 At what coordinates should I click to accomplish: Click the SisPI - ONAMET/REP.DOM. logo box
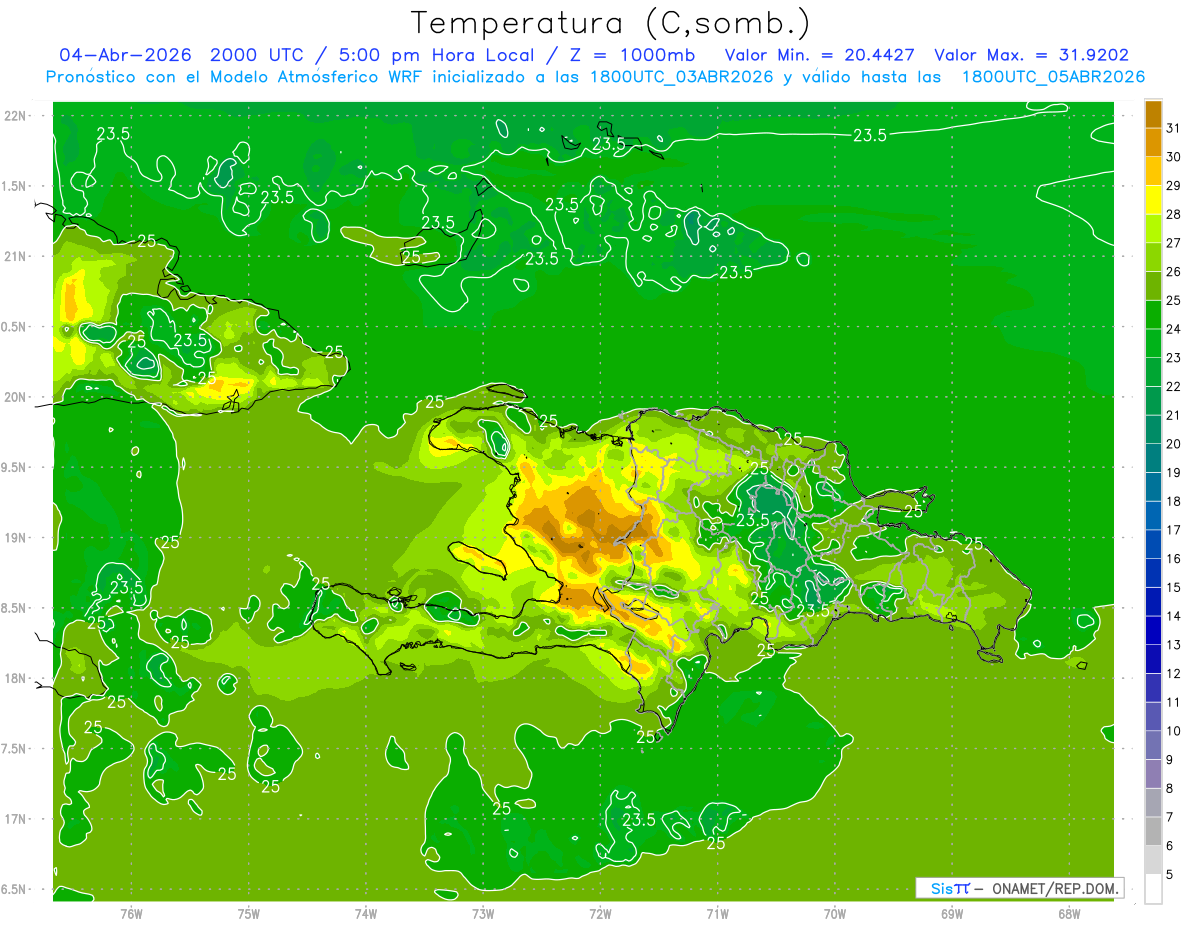pos(1020,888)
